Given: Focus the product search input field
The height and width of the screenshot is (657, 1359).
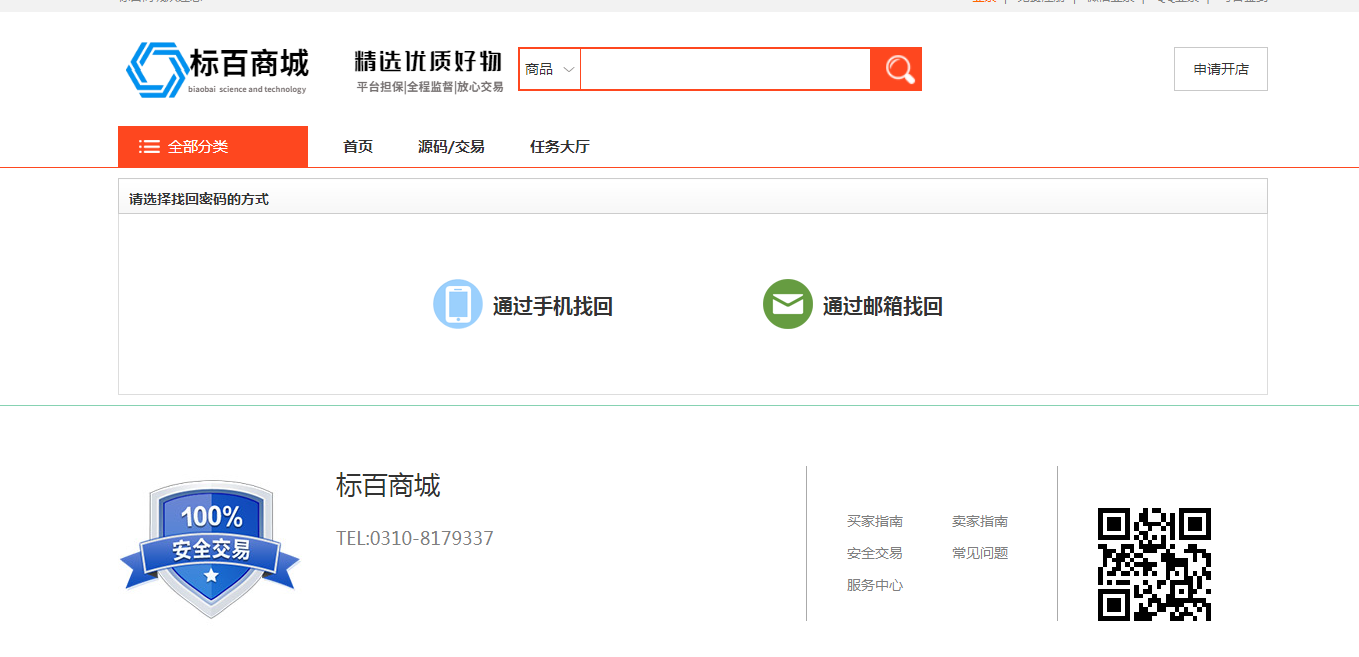Looking at the screenshot, I should [725, 69].
